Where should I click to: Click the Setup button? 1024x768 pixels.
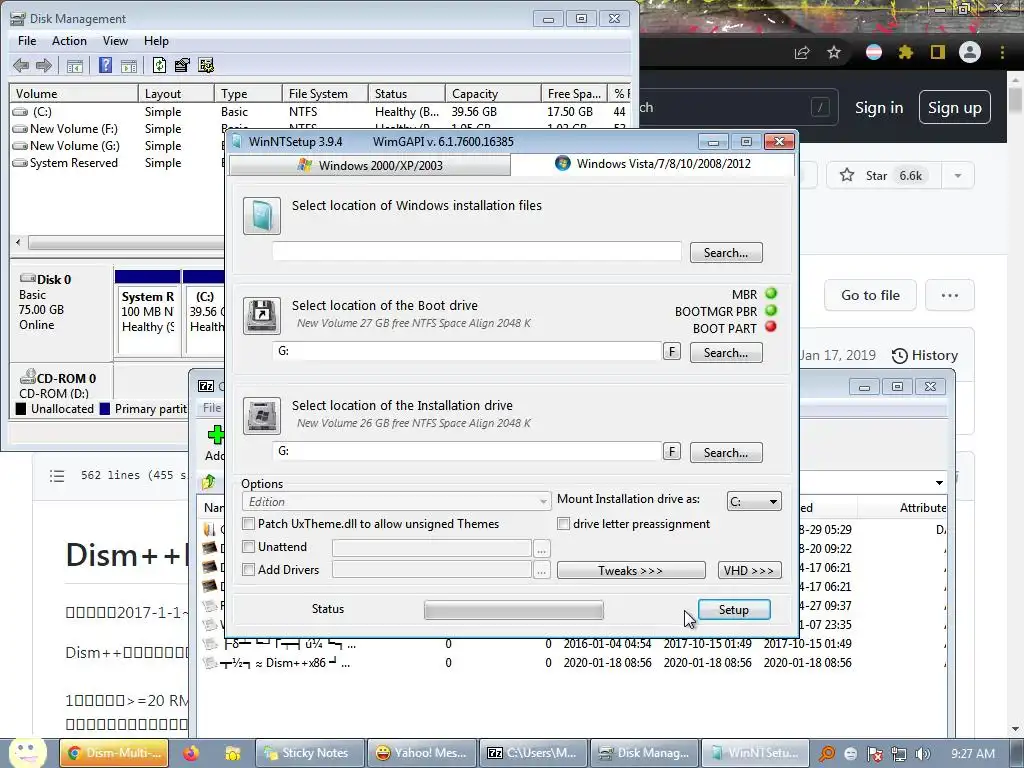click(734, 609)
